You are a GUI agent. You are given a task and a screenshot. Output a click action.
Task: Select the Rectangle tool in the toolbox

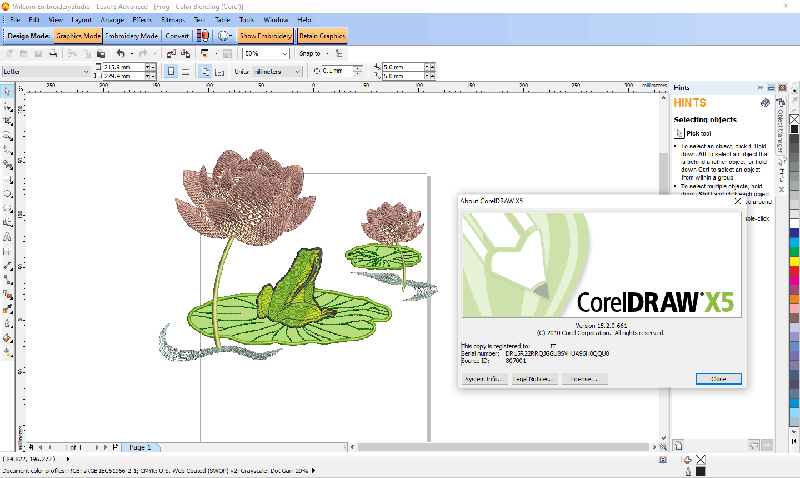pos(7,179)
